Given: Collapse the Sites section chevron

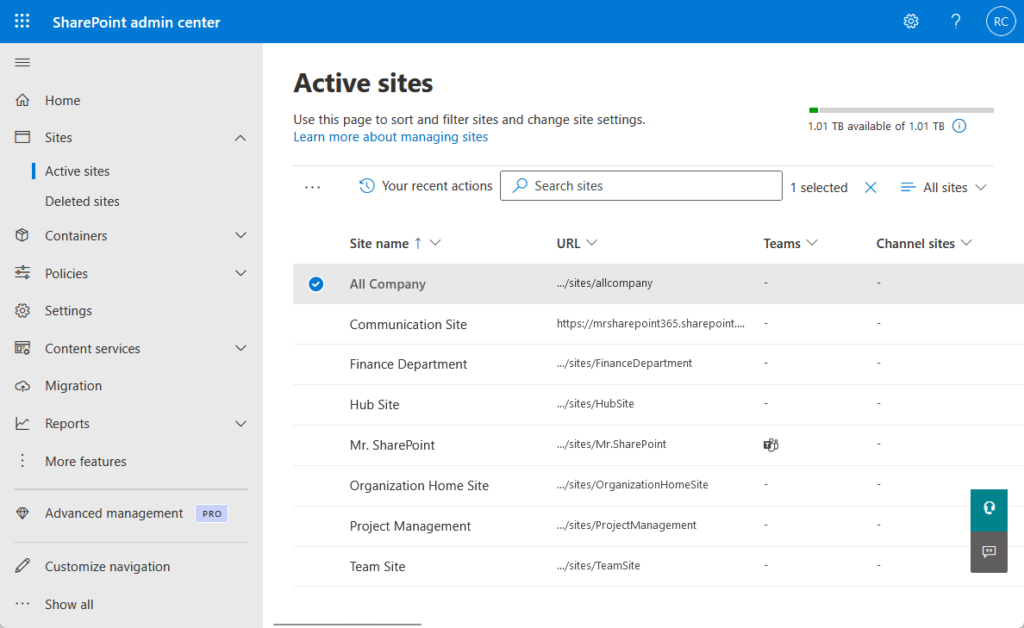Looking at the screenshot, I should (x=240, y=138).
